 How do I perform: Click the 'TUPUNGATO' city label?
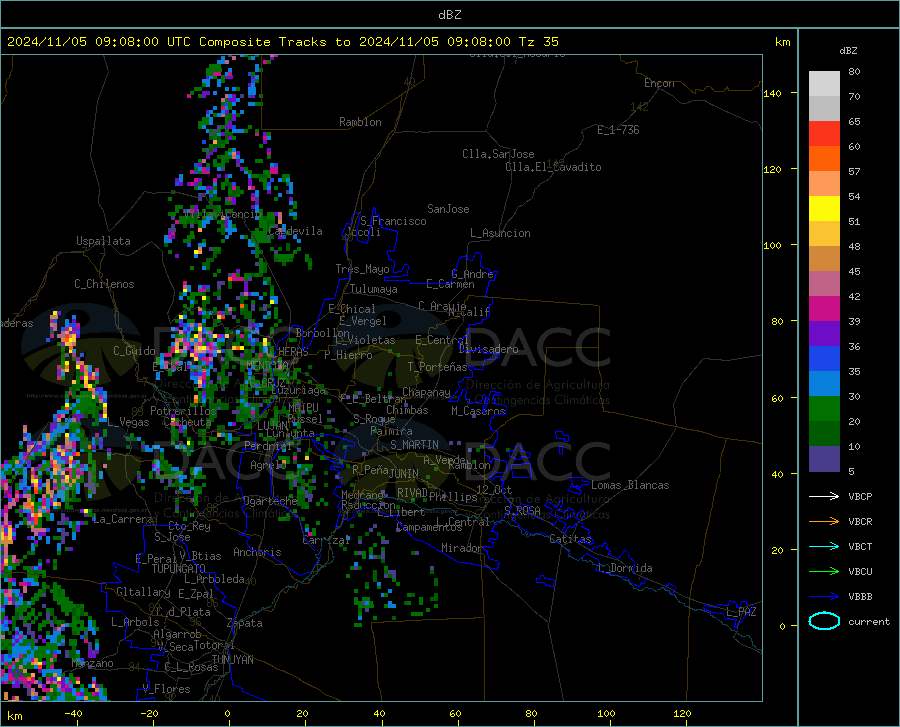point(179,569)
